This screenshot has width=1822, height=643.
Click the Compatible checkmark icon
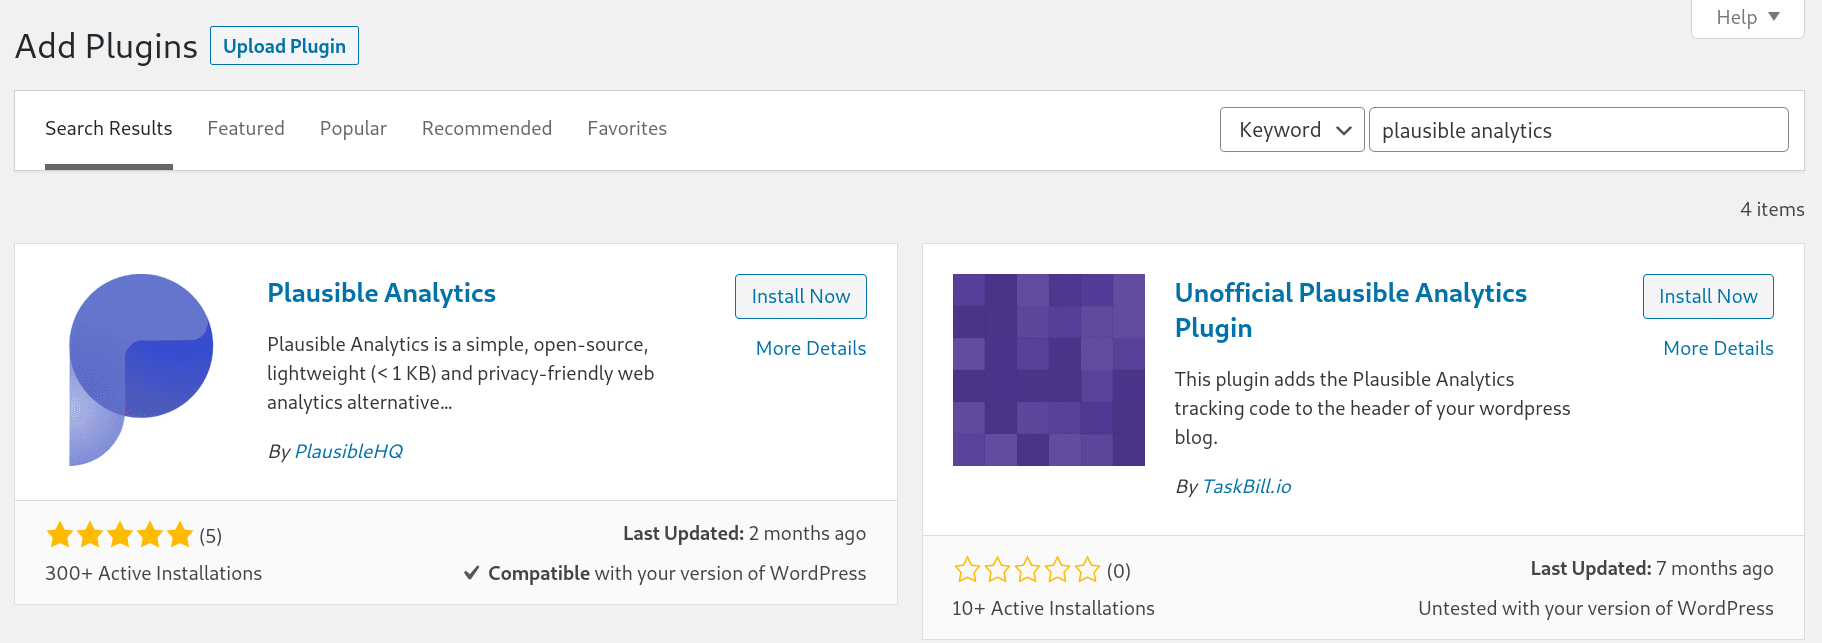pos(472,573)
